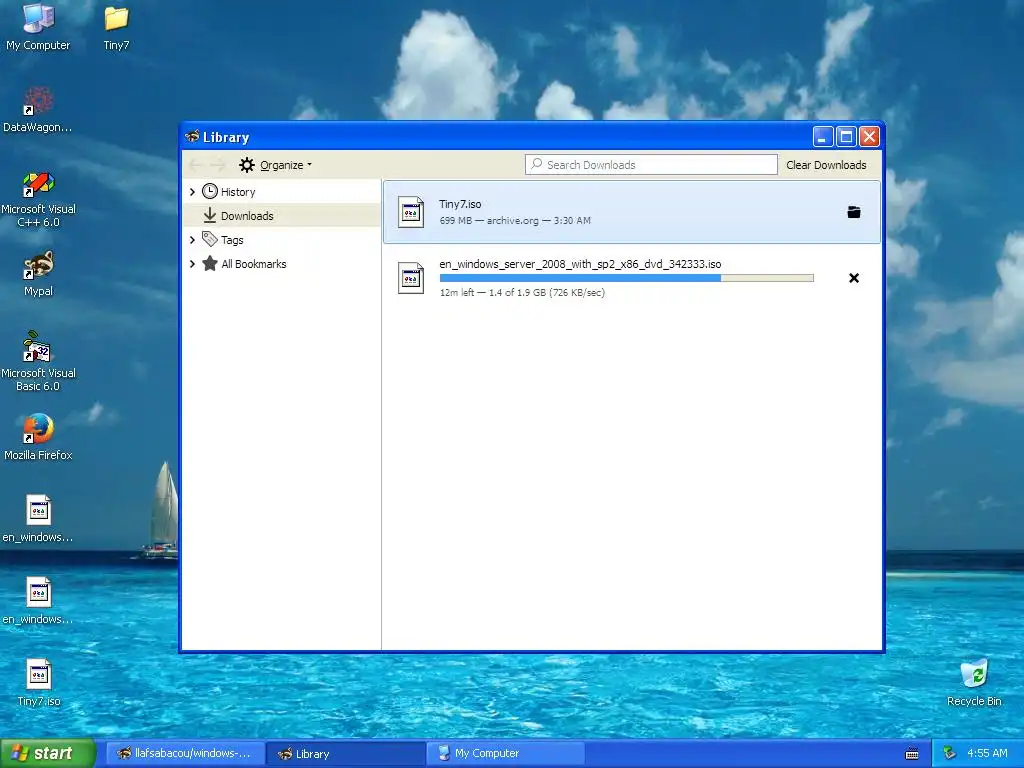This screenshot has width=1024, height=768.
Task: Click the windows_server_2008 iso file icon in list
Action: [x=411, y=278]
